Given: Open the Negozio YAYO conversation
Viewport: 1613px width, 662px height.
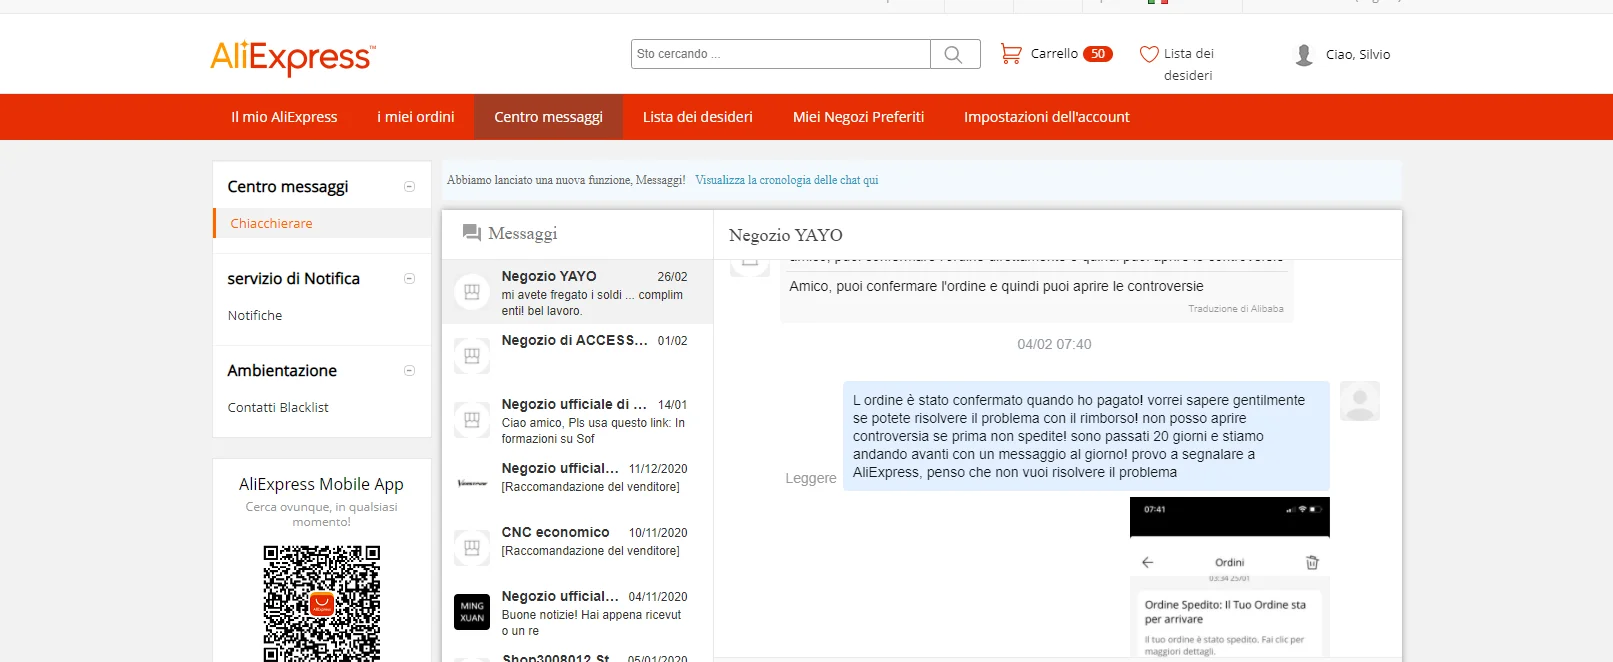Looking at the screenshot, I should point(578,293).
